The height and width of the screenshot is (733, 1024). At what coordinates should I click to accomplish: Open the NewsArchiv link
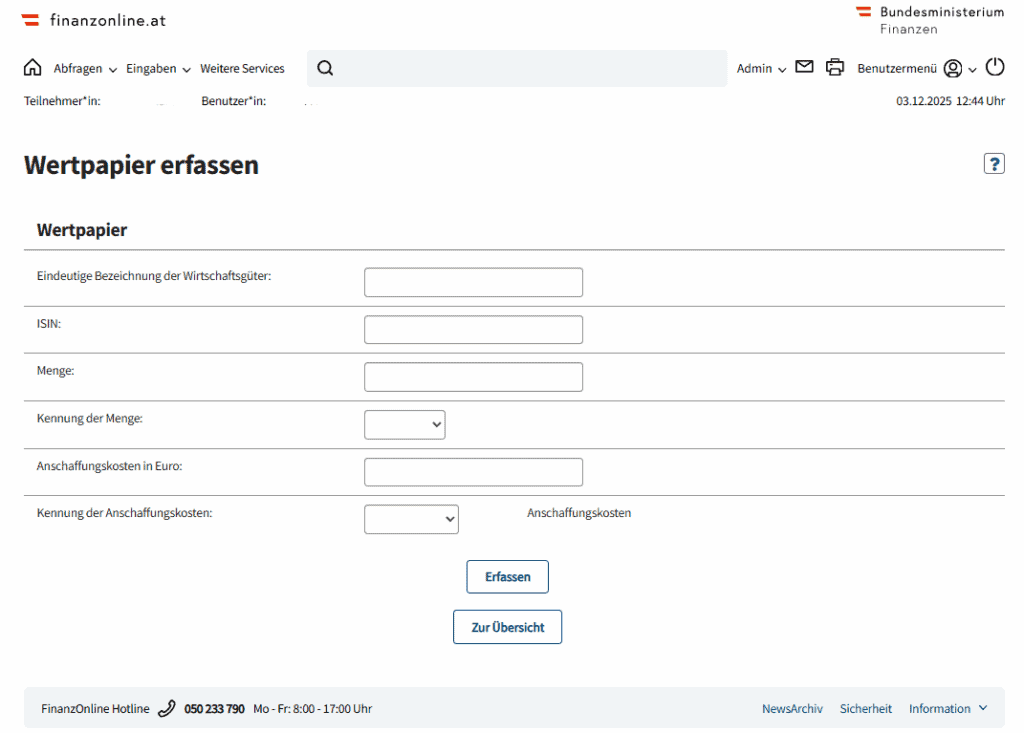point(792,708)
